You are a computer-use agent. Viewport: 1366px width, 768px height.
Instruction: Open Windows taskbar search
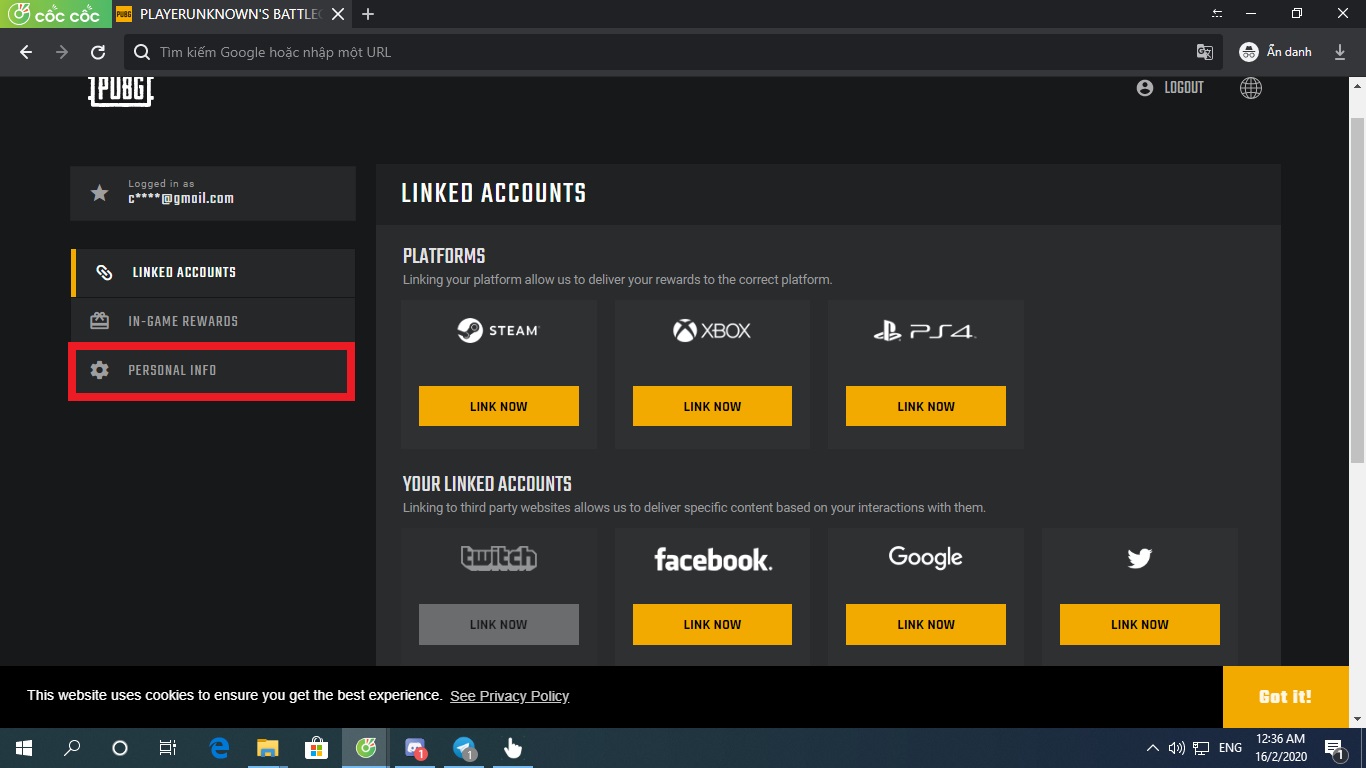click(72, 748)
